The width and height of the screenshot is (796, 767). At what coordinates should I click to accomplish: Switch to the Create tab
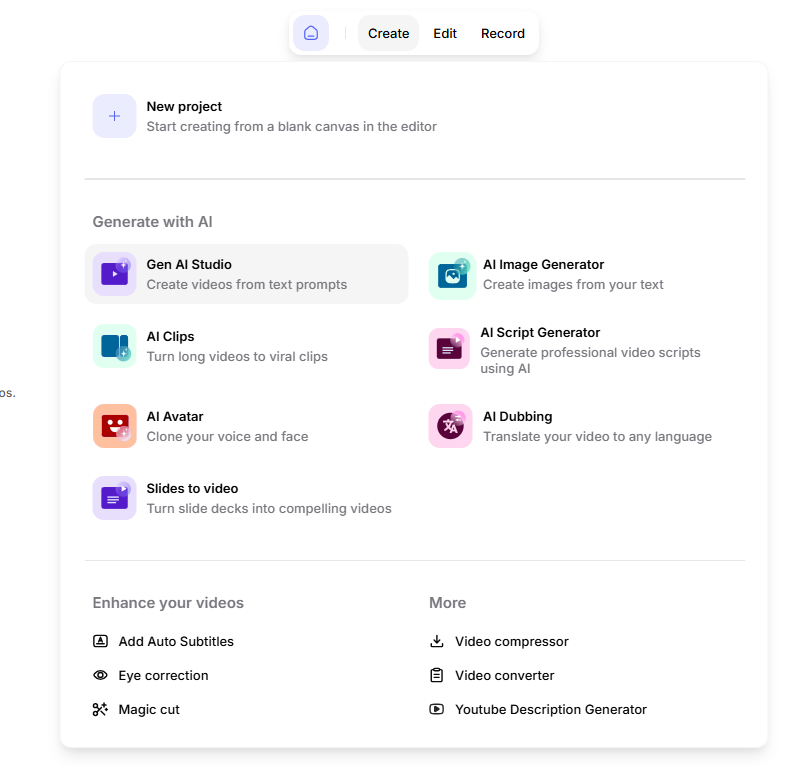point(388,33)
